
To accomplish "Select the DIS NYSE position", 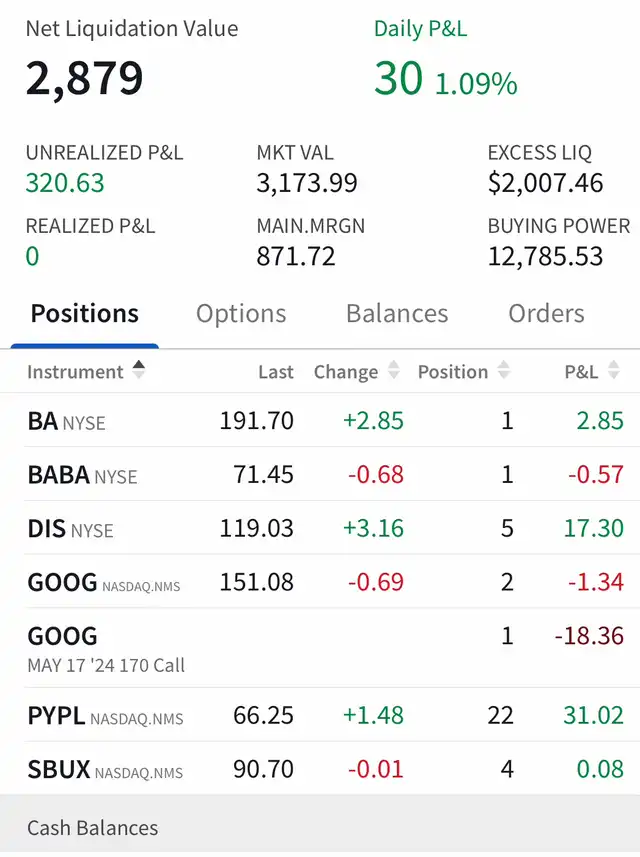I will (320, 528).
